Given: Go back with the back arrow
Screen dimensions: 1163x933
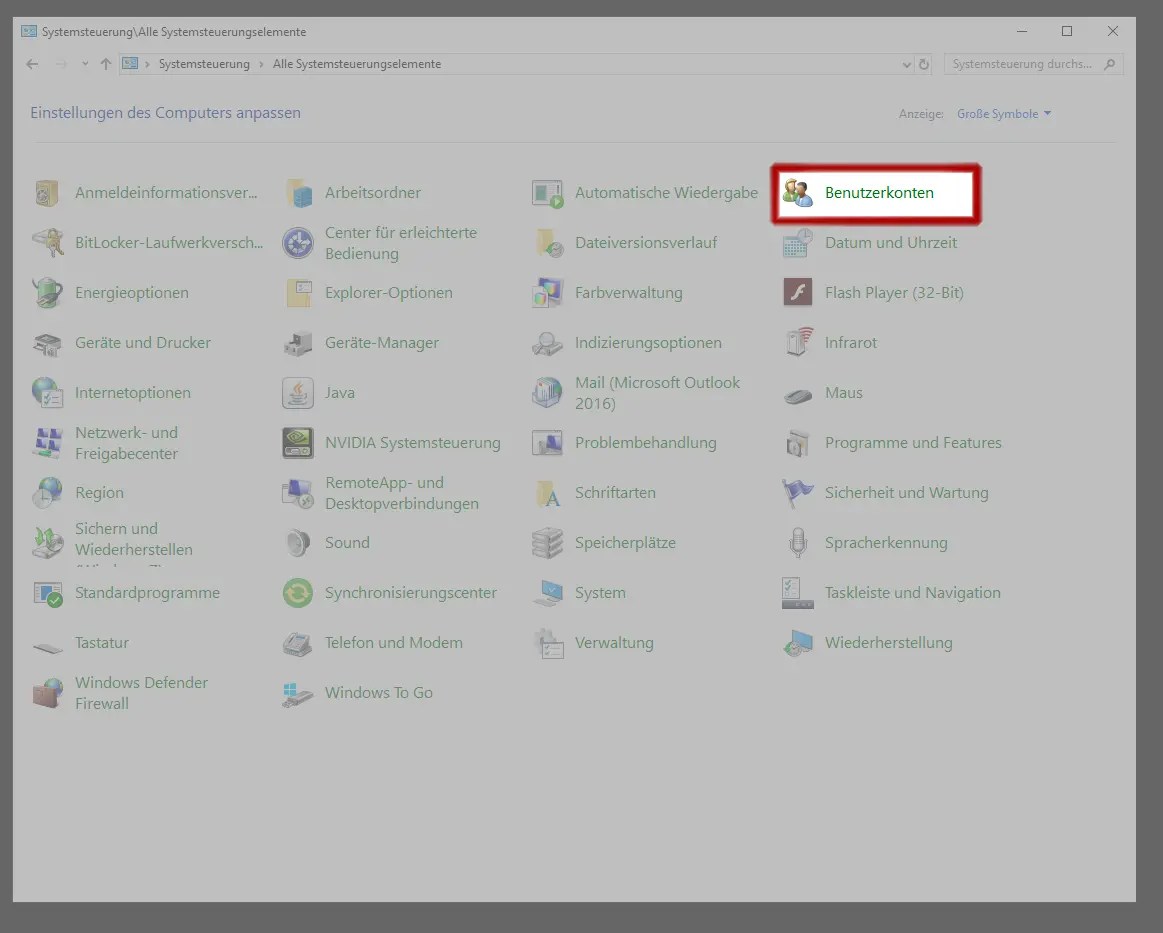Looking at the screenshot, I should tap(32, 64).
